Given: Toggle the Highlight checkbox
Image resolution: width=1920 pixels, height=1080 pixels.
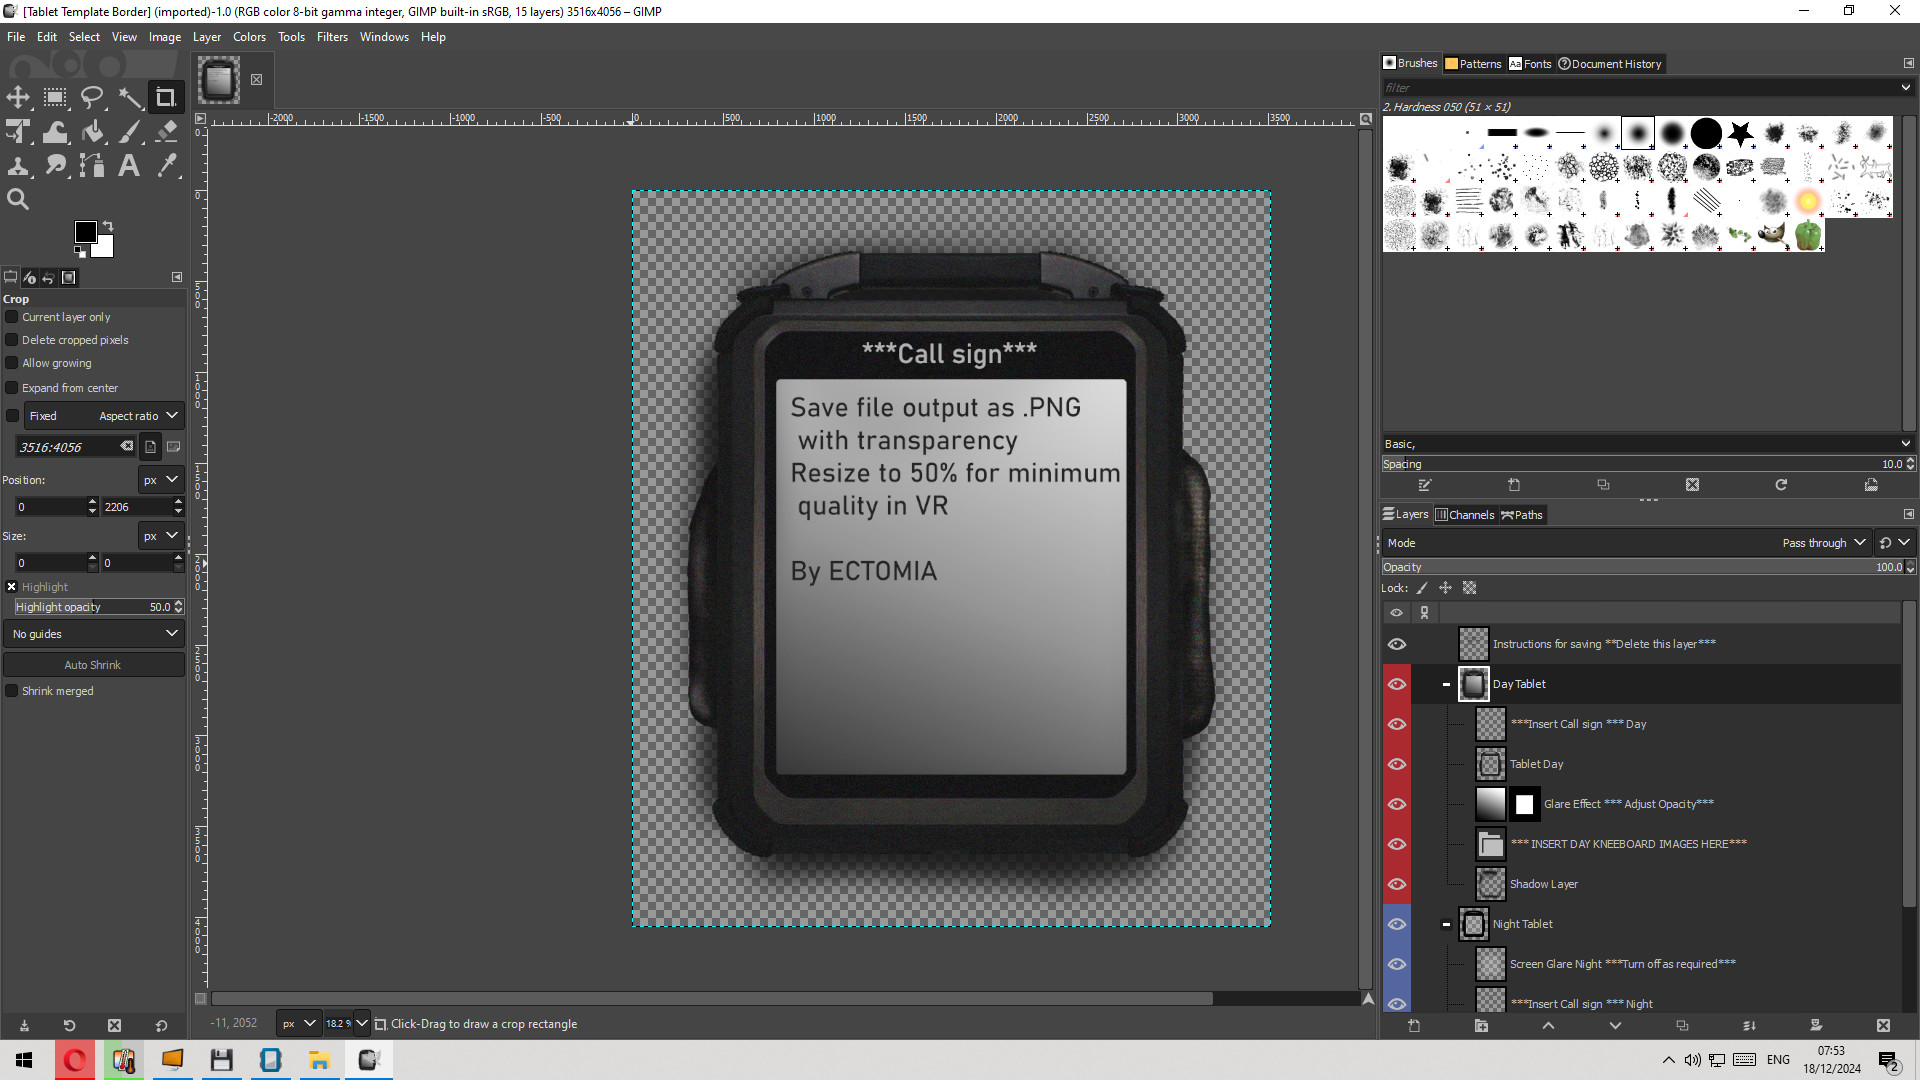Looking at the screenshot, I should coord(12,587).
